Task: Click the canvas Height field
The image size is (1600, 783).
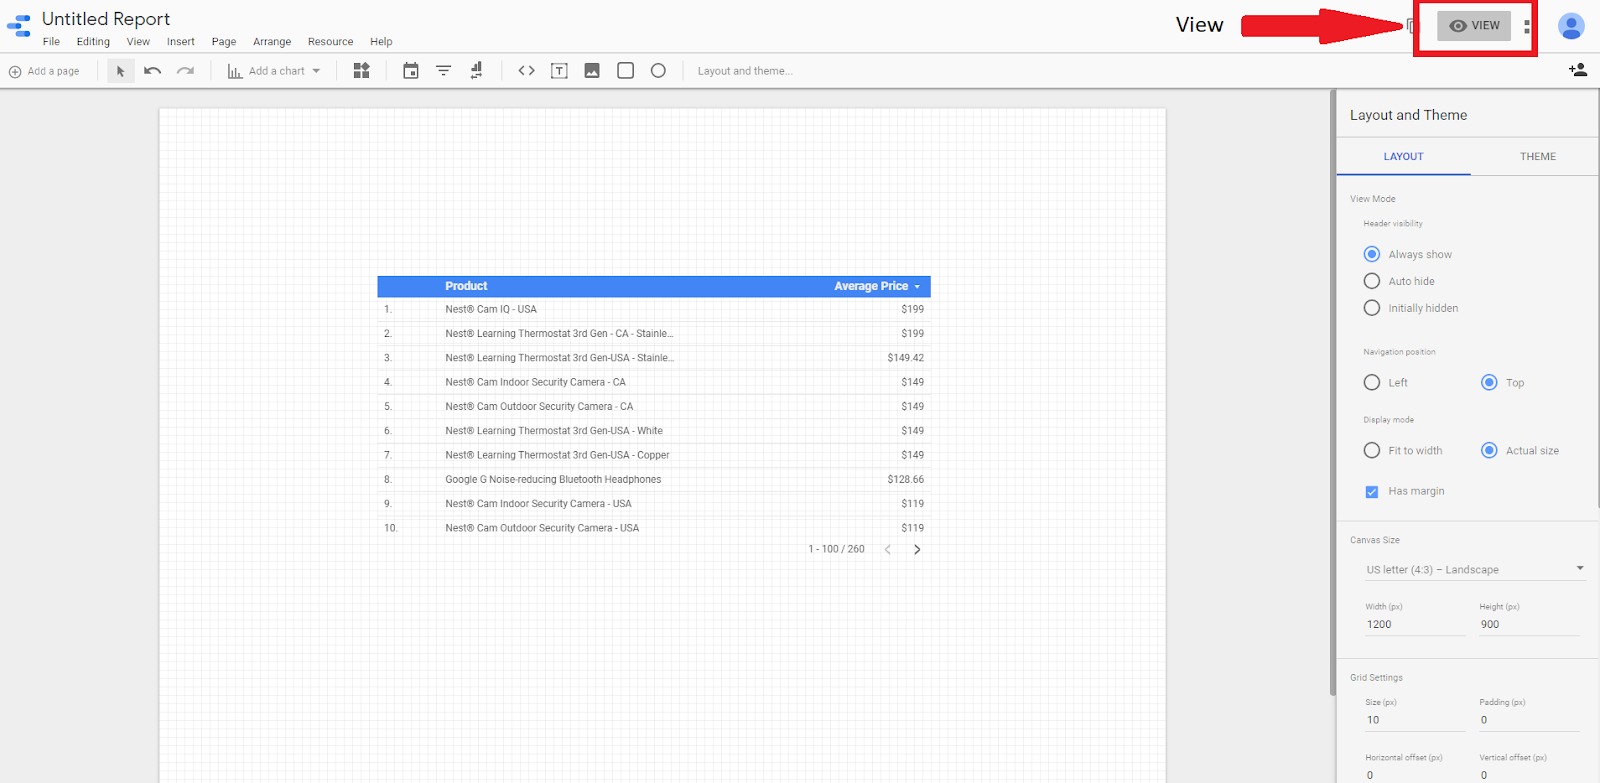Action: [x=1529, y=624]
